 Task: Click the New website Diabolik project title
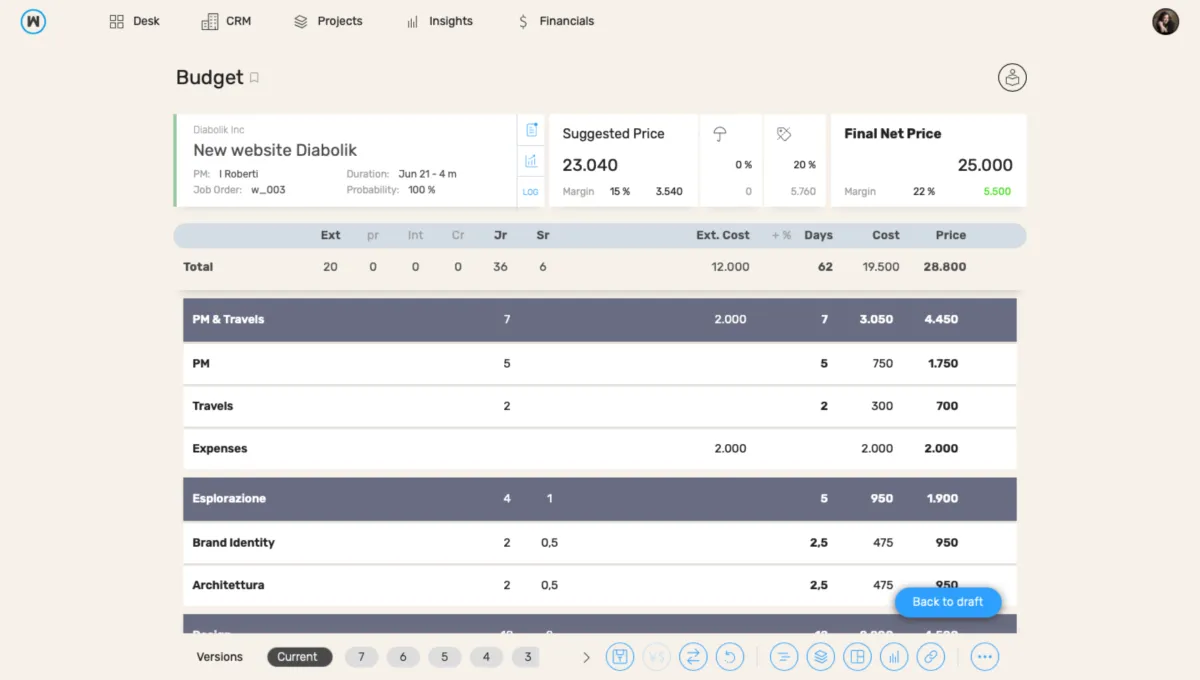[275, 150]
